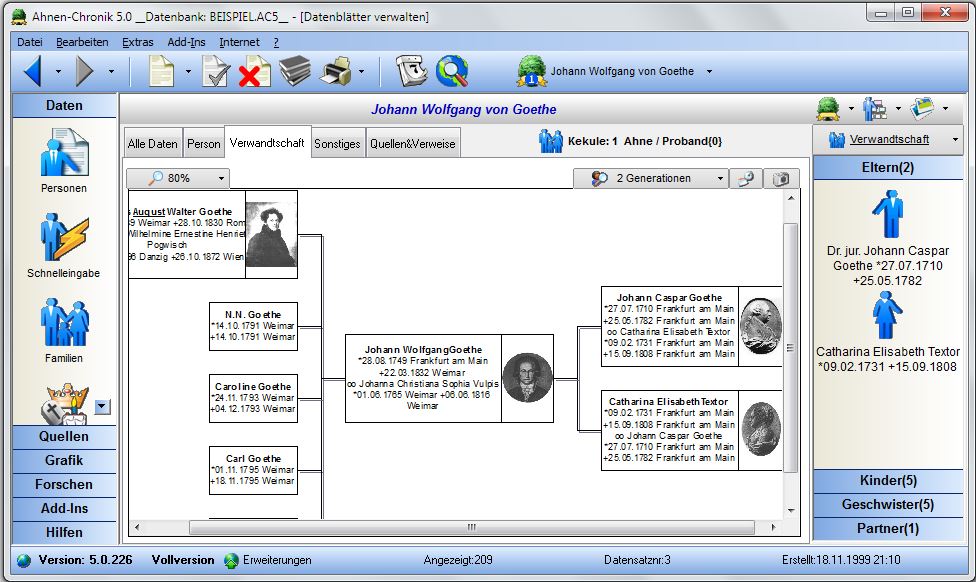Viewport: 976px width, 582px height.
Task: Click the tree icon in header bar
Action: [828, 109]
